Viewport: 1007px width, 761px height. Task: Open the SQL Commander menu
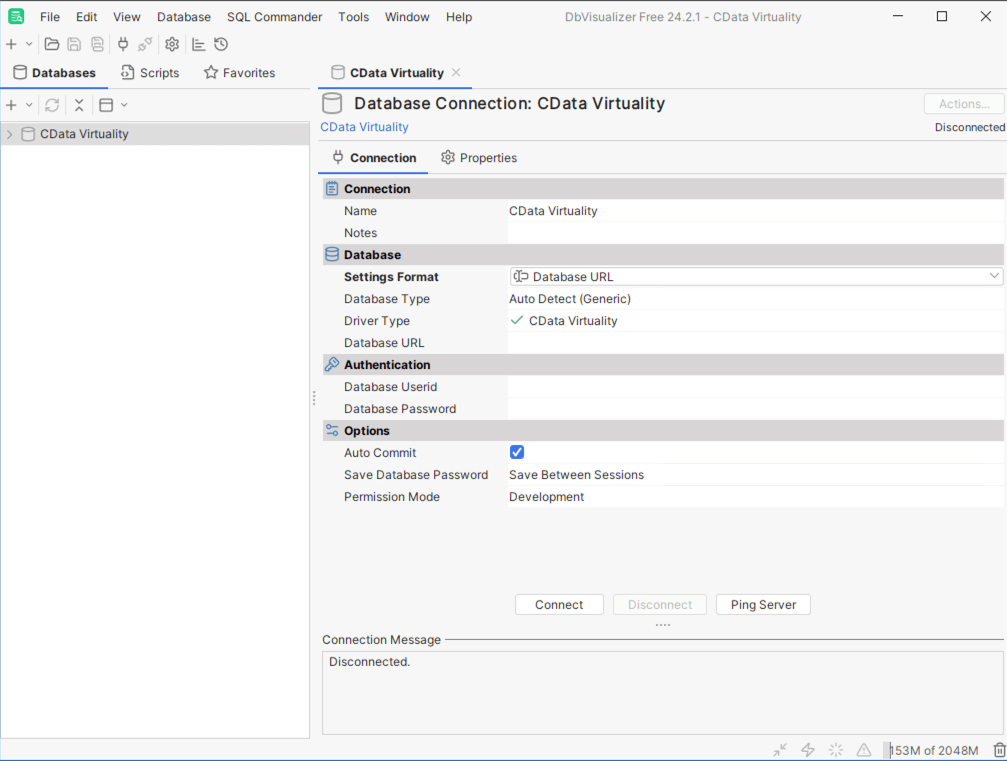pyautogui.click(x=274, y=17)
